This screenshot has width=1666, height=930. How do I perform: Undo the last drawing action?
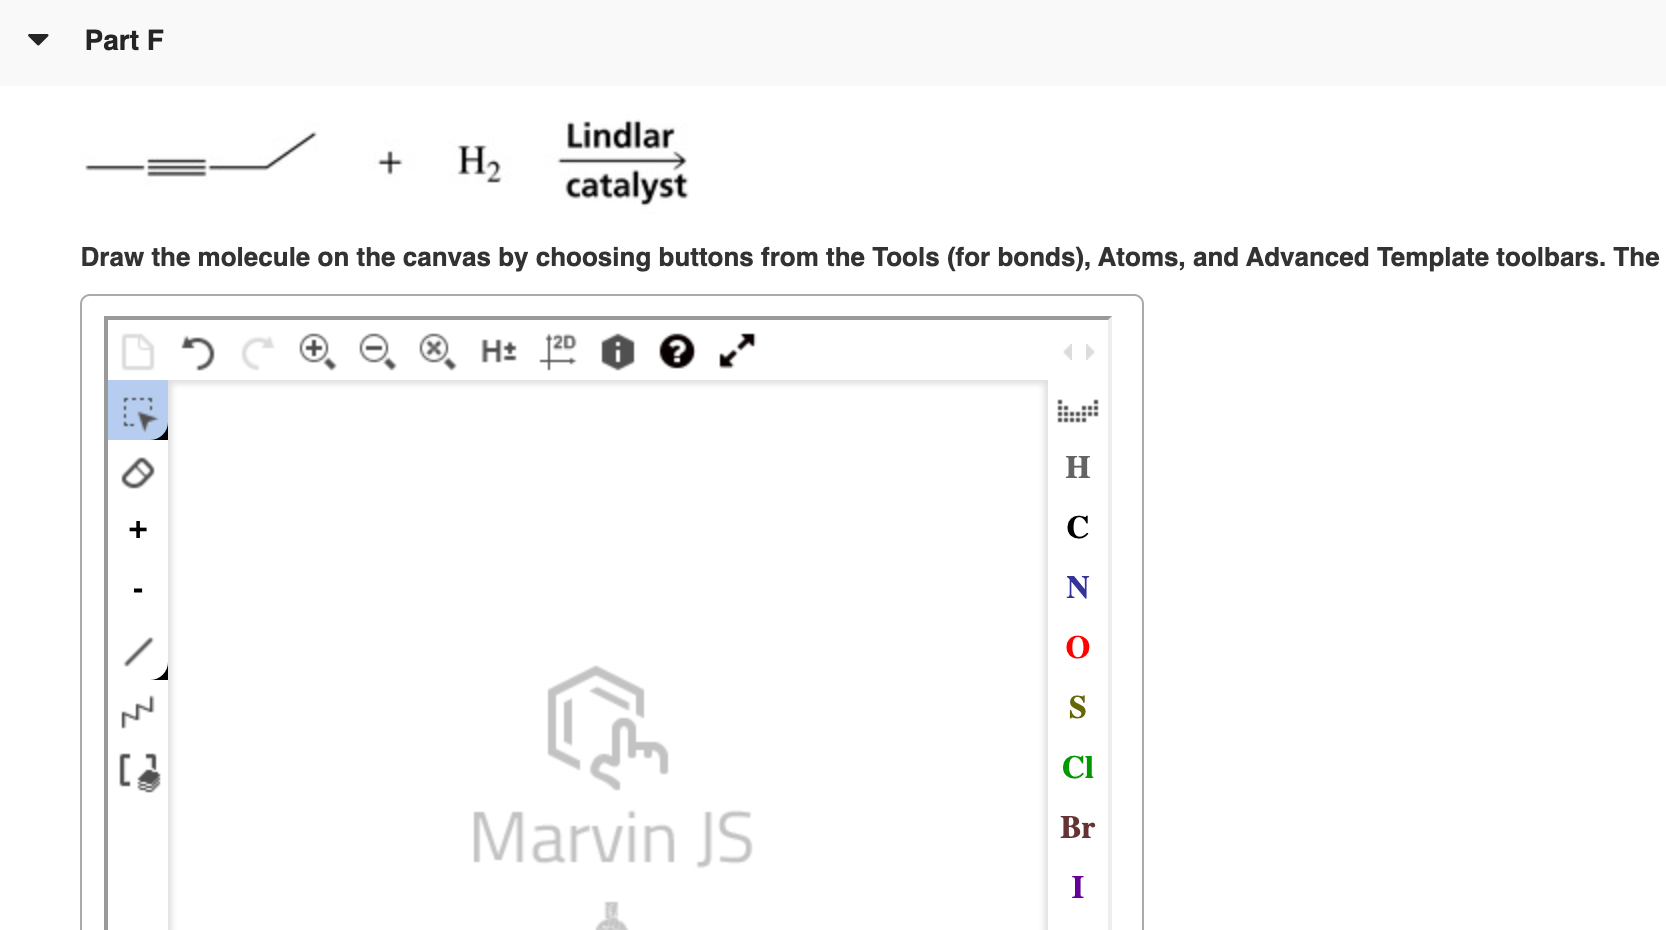(198, 352)
